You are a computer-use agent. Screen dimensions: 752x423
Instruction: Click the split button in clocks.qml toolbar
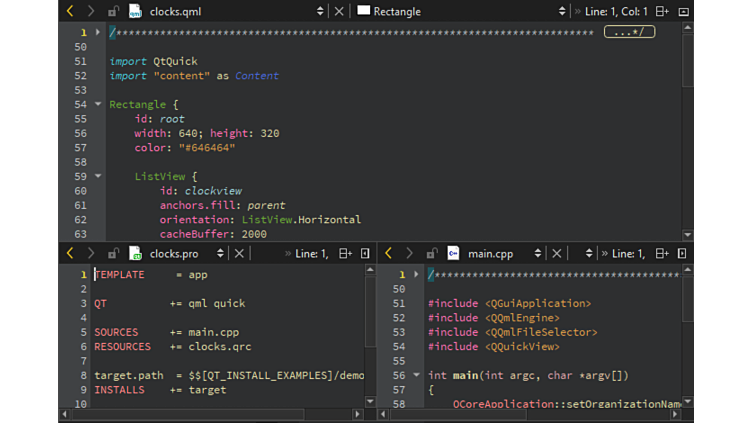[662, 11]
